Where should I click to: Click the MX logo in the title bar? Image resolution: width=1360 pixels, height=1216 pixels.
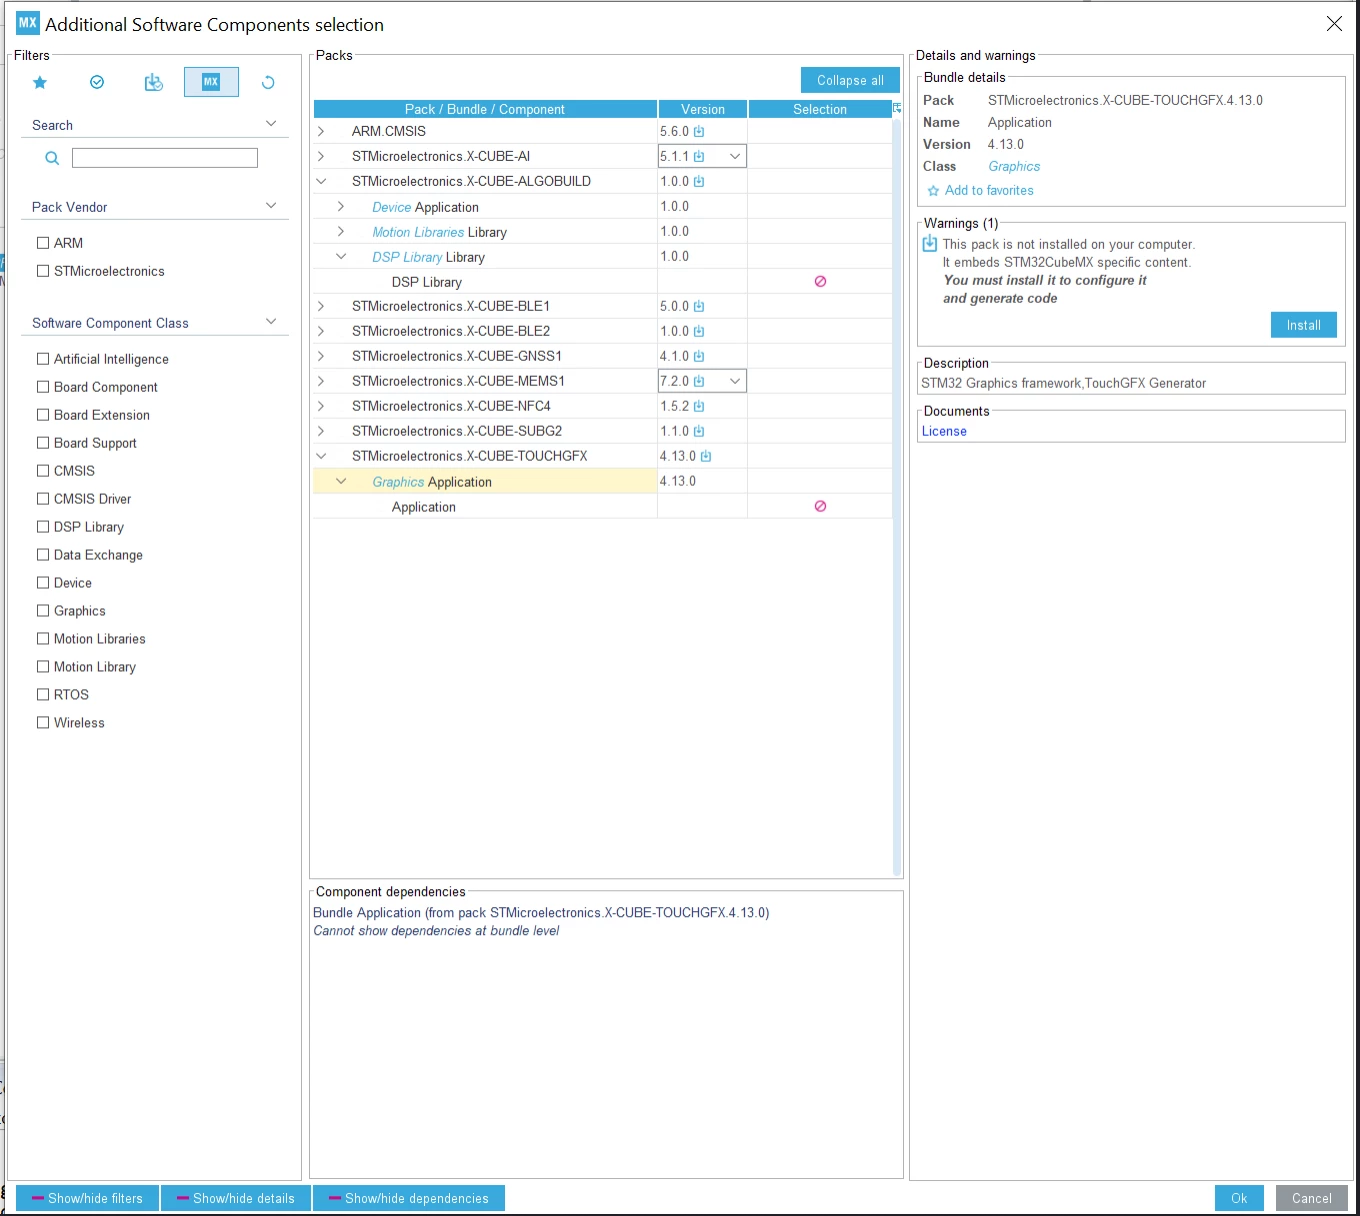click(x=28, y=23)
